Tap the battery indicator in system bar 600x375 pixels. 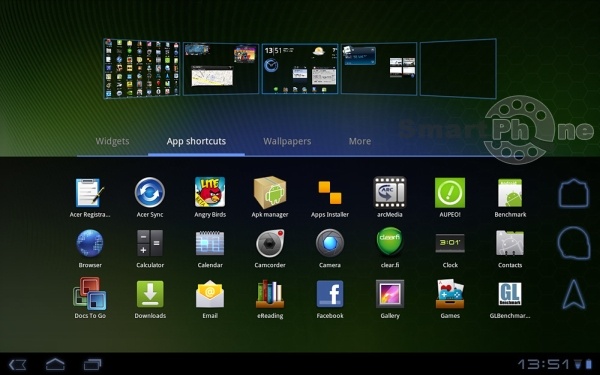pos(589,364)
